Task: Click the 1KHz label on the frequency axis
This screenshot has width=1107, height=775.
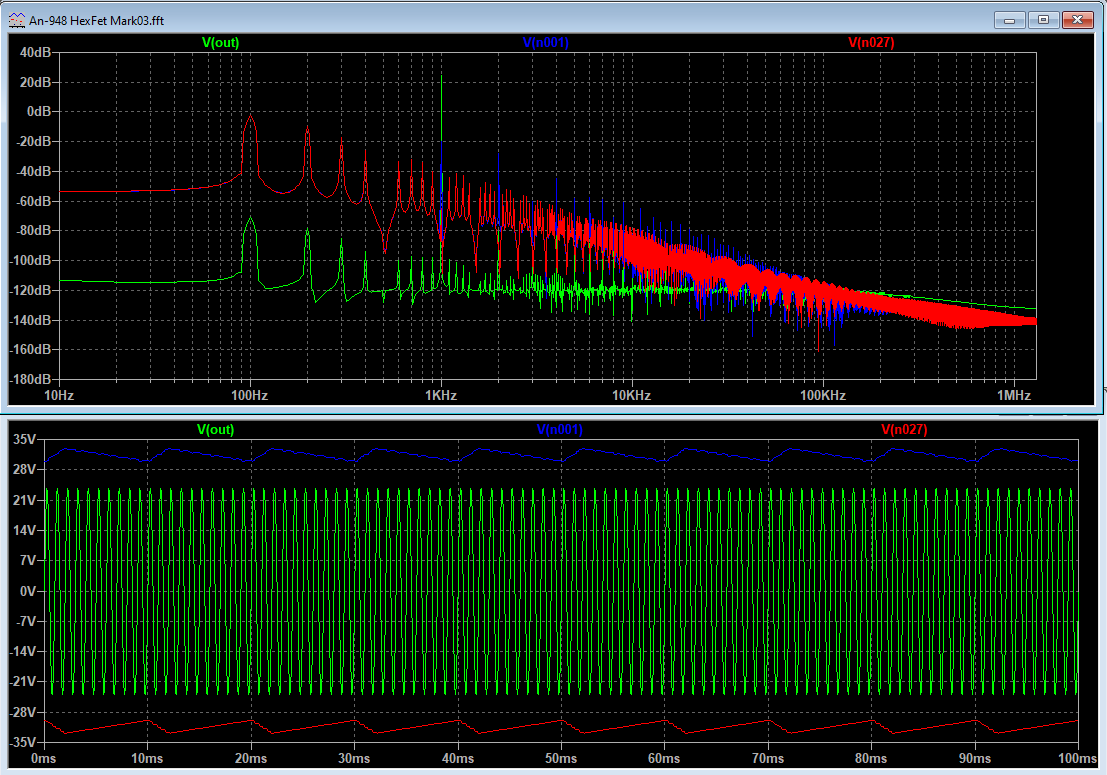Action: click(x=441, y=395)
